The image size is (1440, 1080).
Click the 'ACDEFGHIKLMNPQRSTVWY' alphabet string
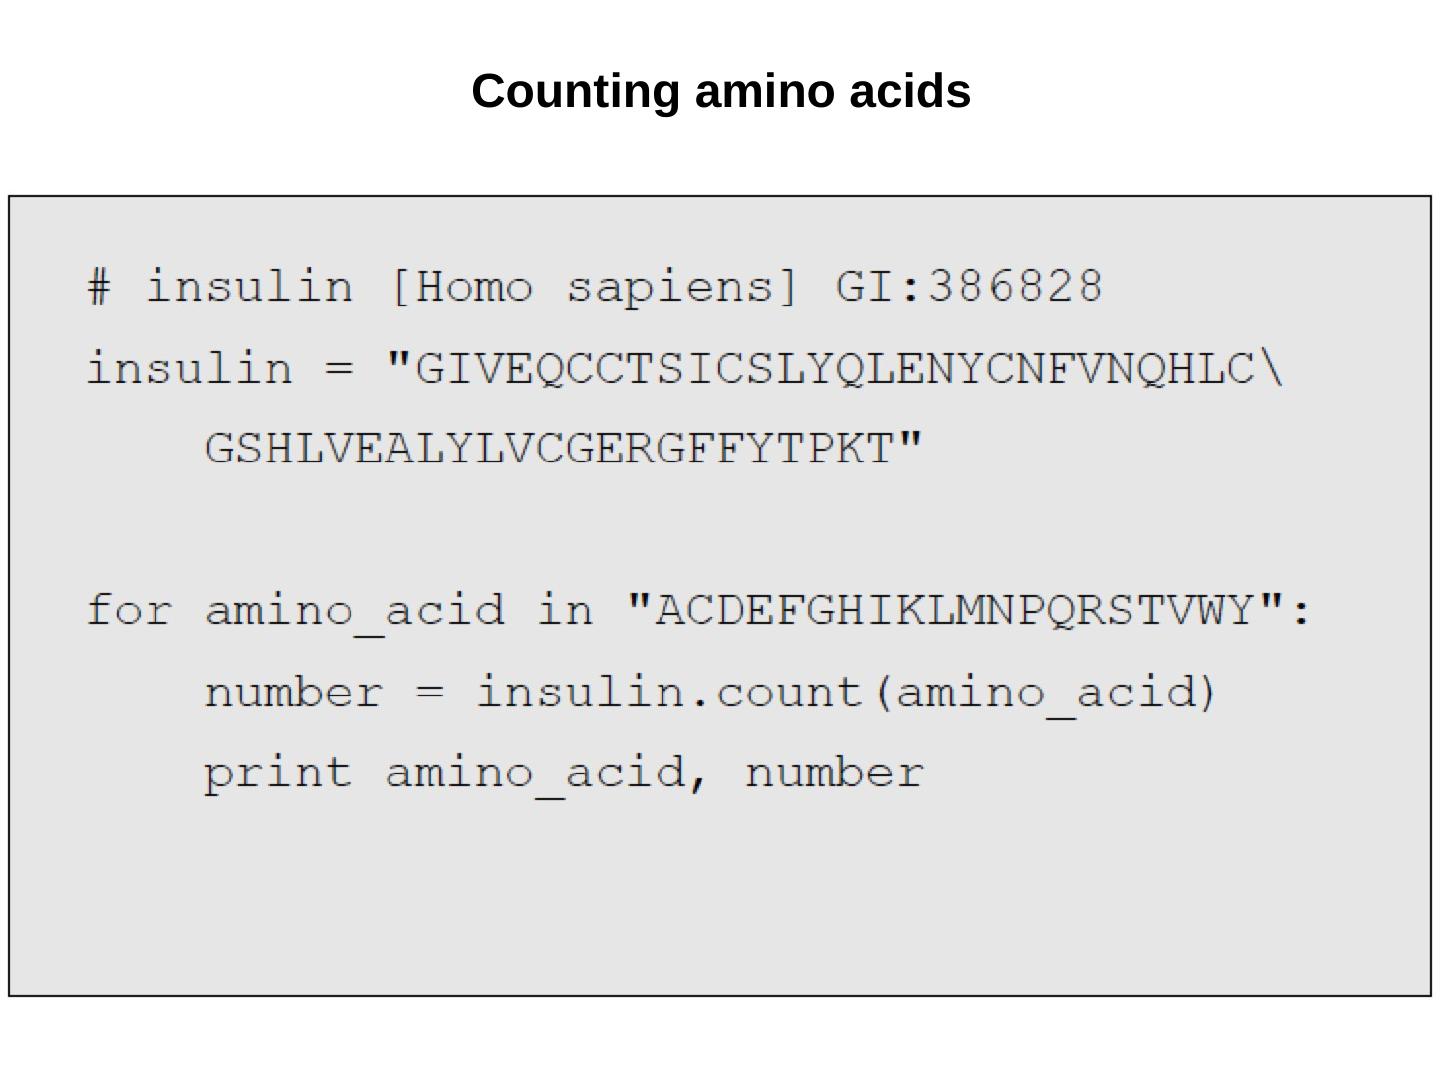[953, 610]
